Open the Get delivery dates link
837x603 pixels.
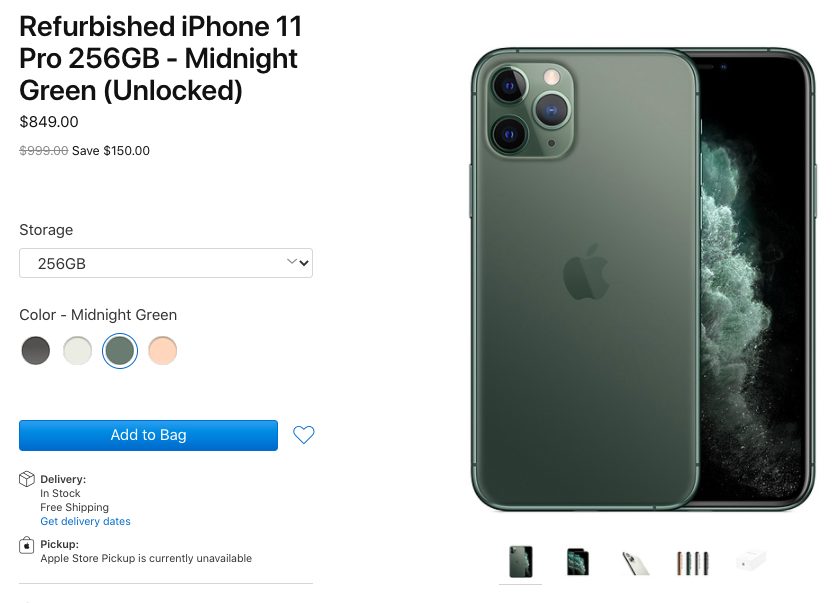(85, 521)
